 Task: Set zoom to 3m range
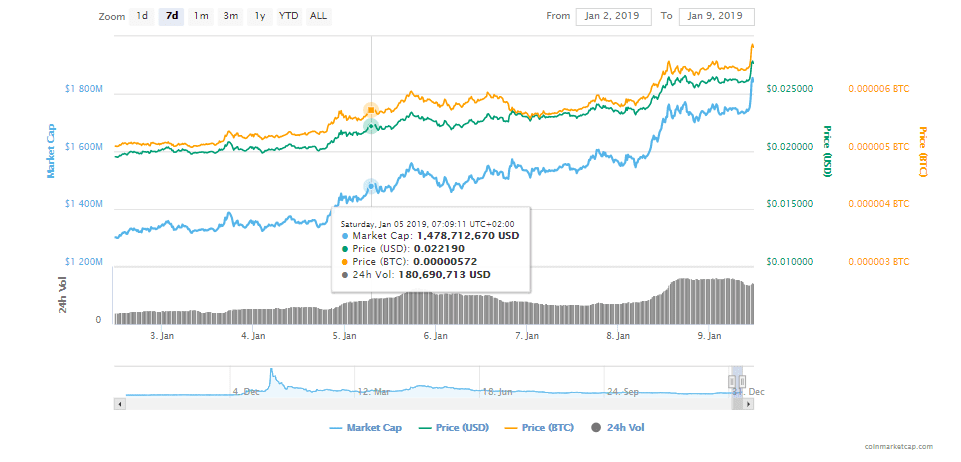[x=231, y=16]
